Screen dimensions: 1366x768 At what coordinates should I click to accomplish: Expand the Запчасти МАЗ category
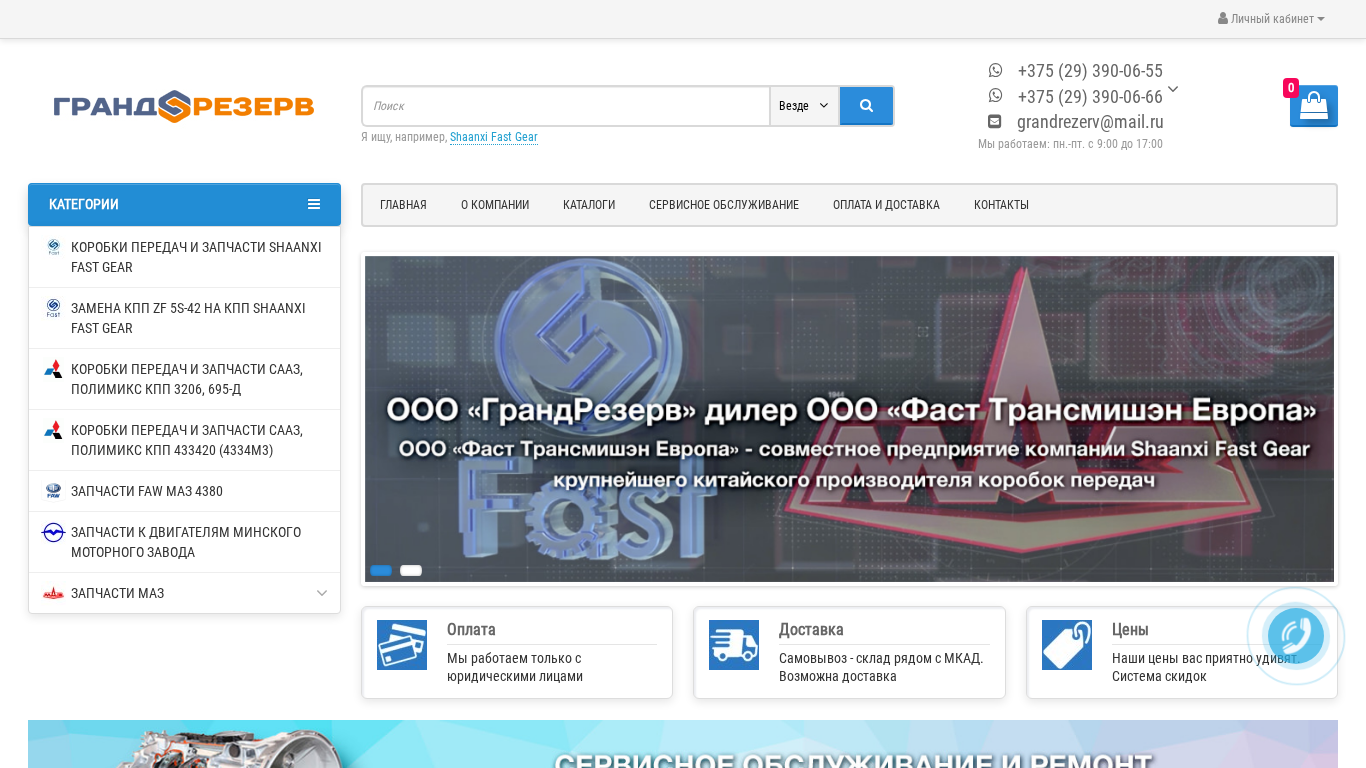(x=322, y=593)
